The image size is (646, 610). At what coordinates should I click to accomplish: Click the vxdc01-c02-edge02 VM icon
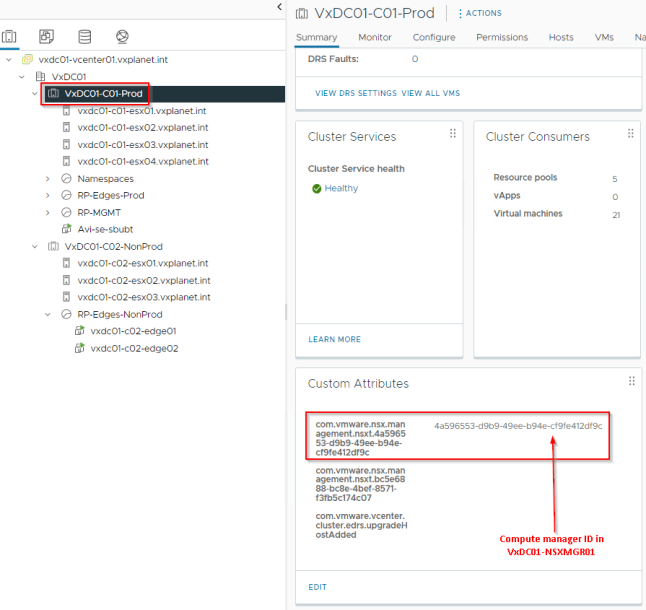[80, 348]
